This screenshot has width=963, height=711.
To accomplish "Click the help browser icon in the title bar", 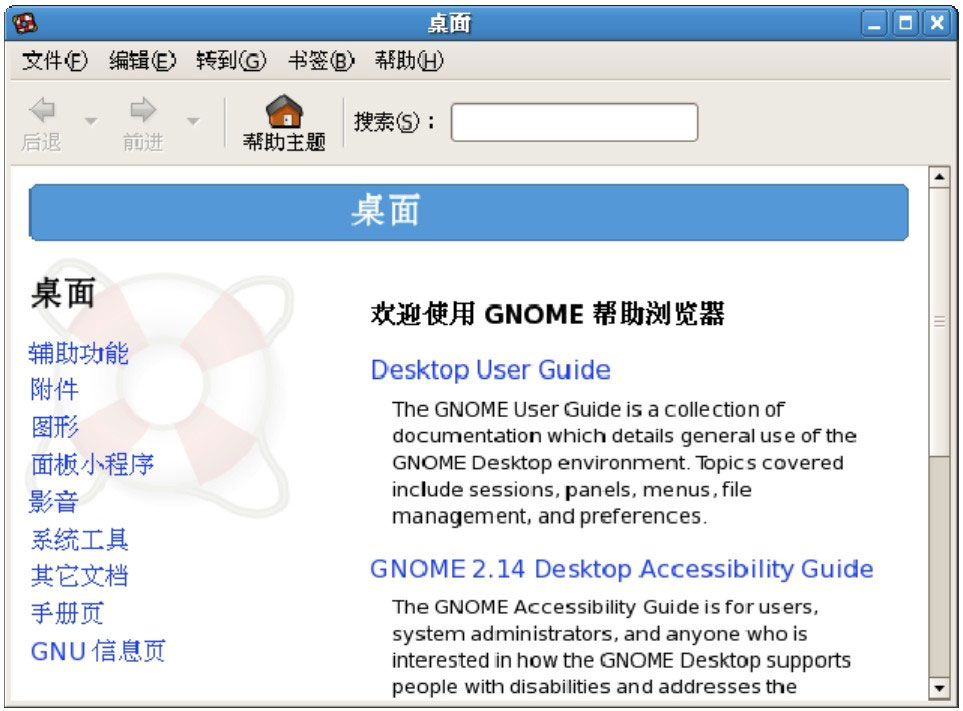I will pyautogui.click(x=26, y=23).
